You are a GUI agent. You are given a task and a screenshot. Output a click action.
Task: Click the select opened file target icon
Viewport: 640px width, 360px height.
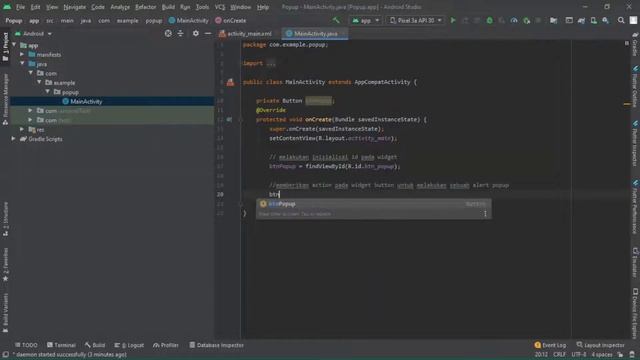tap(168, 33)
